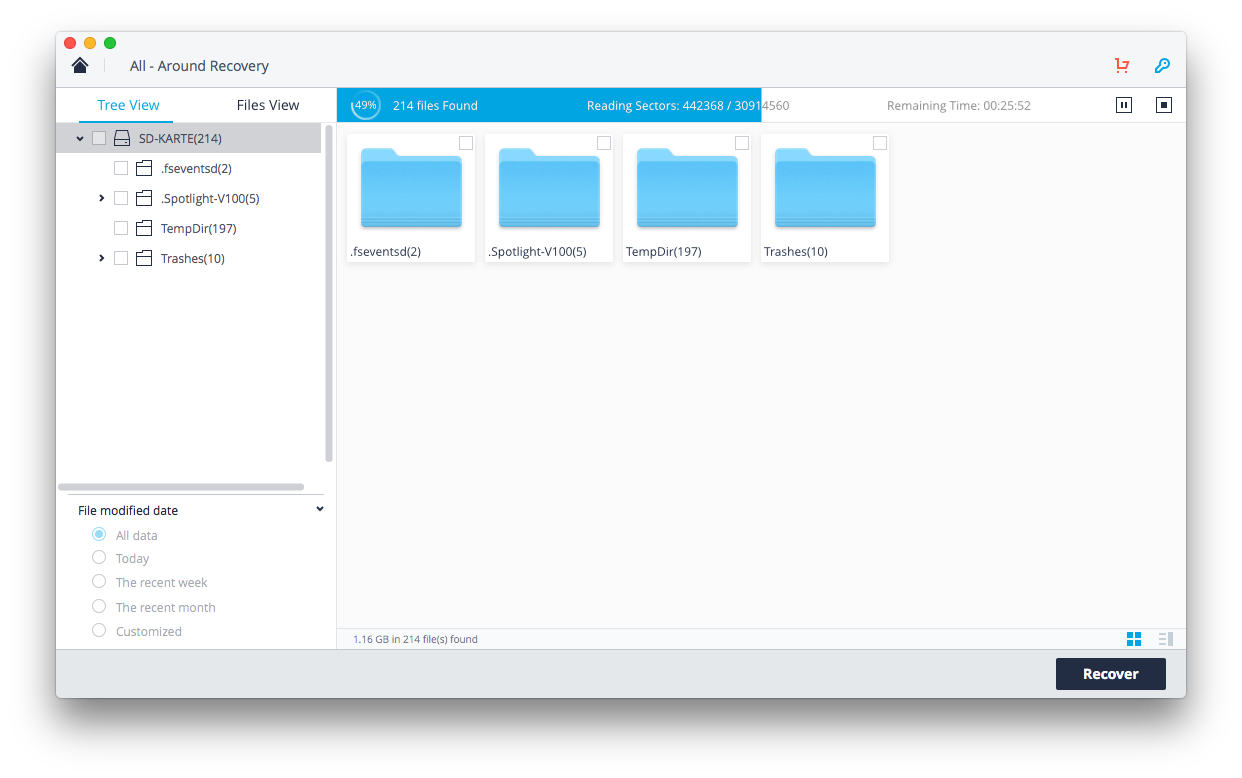The image size is (1242, 778).
Task: Check the TempDir(197) tree checkbox
Action: (x=121, y=228)
